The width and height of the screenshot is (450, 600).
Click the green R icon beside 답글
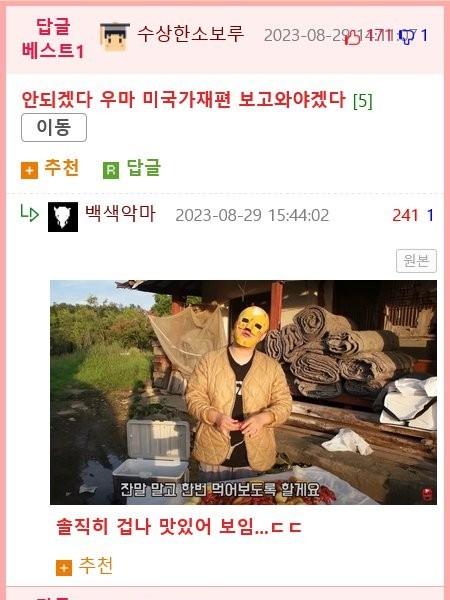click(111, 171)
